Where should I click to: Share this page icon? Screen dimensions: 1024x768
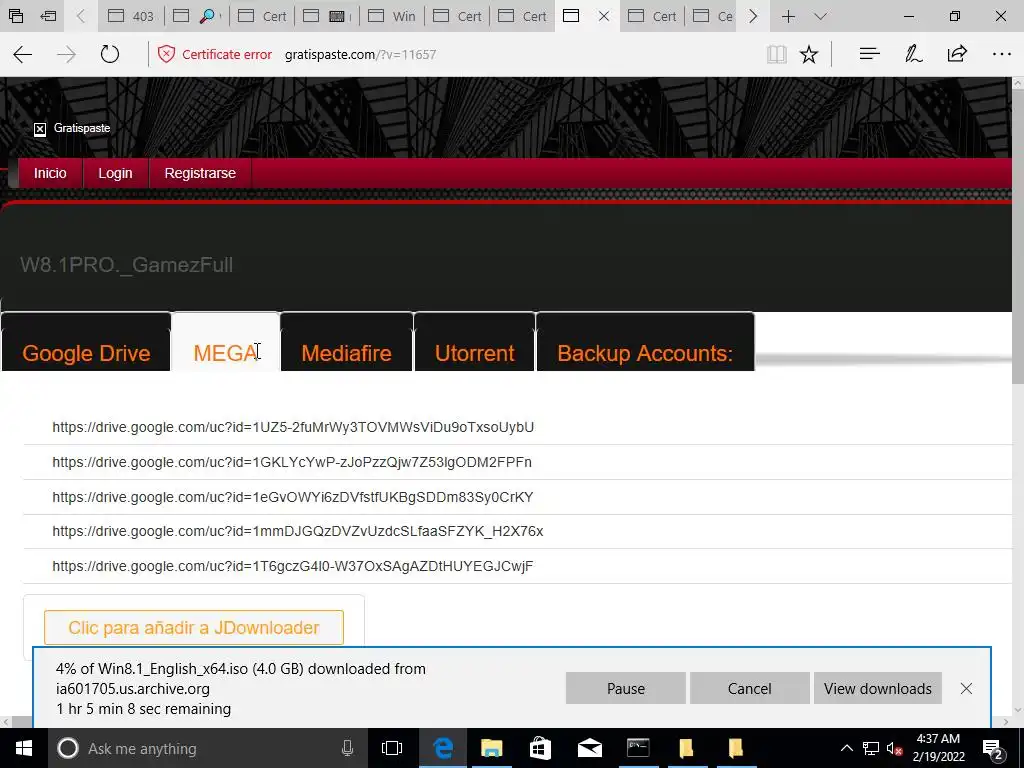[x=957, y=54]
